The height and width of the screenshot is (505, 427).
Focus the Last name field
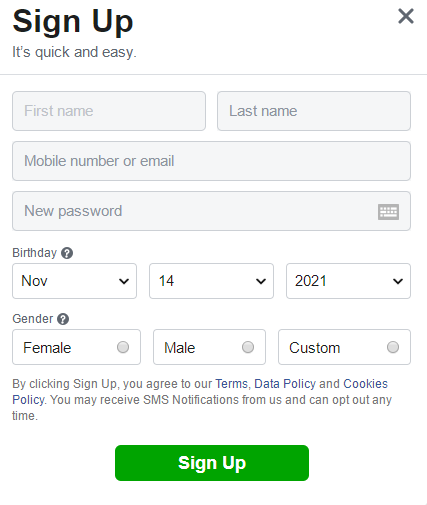click(314, 111)
